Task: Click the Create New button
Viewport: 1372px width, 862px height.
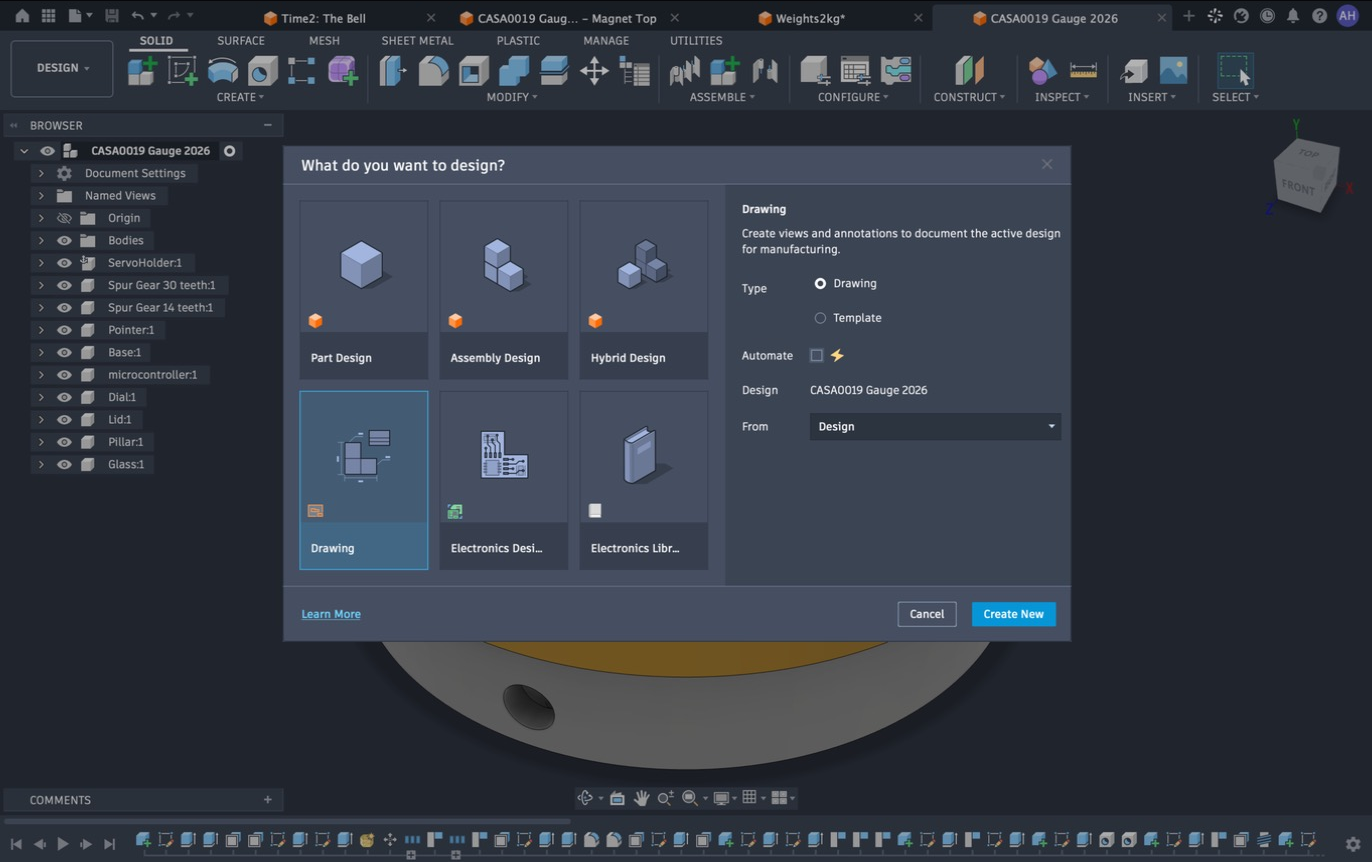Action: [1013, 614]
